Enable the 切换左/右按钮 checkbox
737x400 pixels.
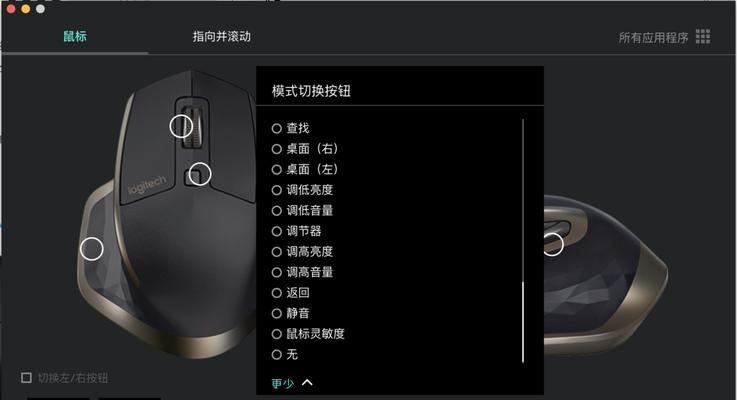(x=26, y=377)
